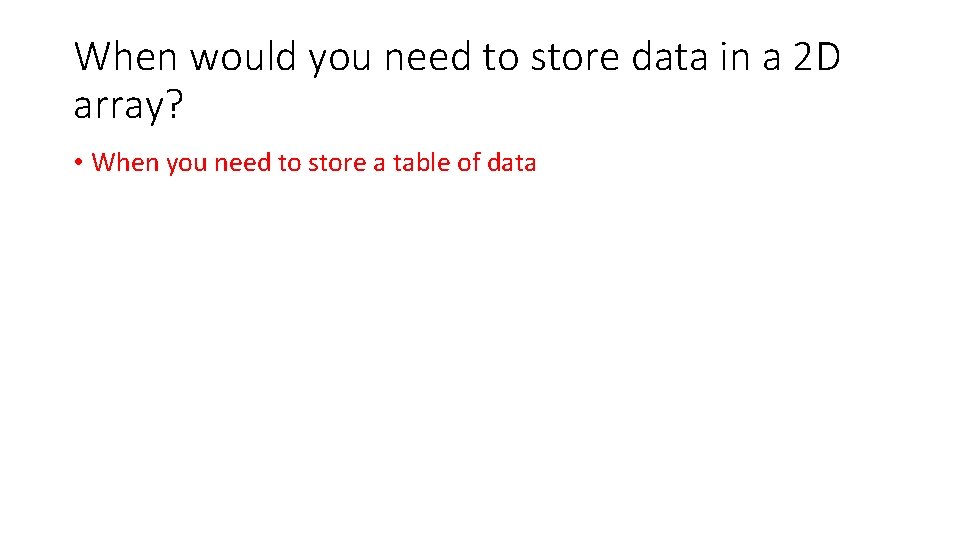Click the black word 'When' starting the title
The width and height of the screenshot is (960, 540).
pos(126,57)
